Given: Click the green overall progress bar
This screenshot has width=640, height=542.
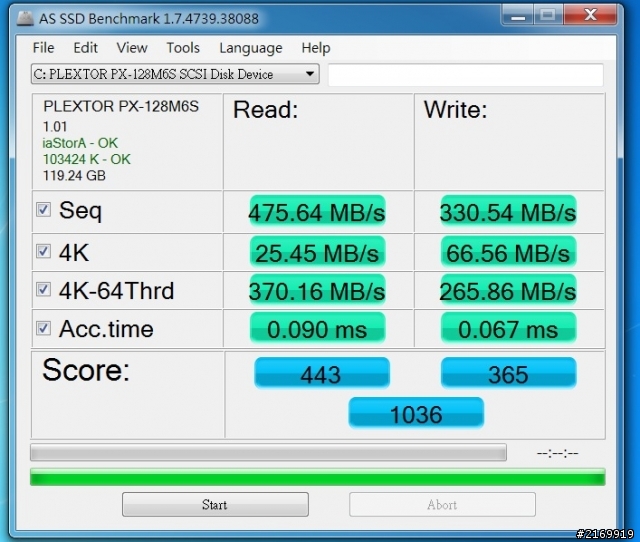Looking at the screenshot, I should point(318,477).
